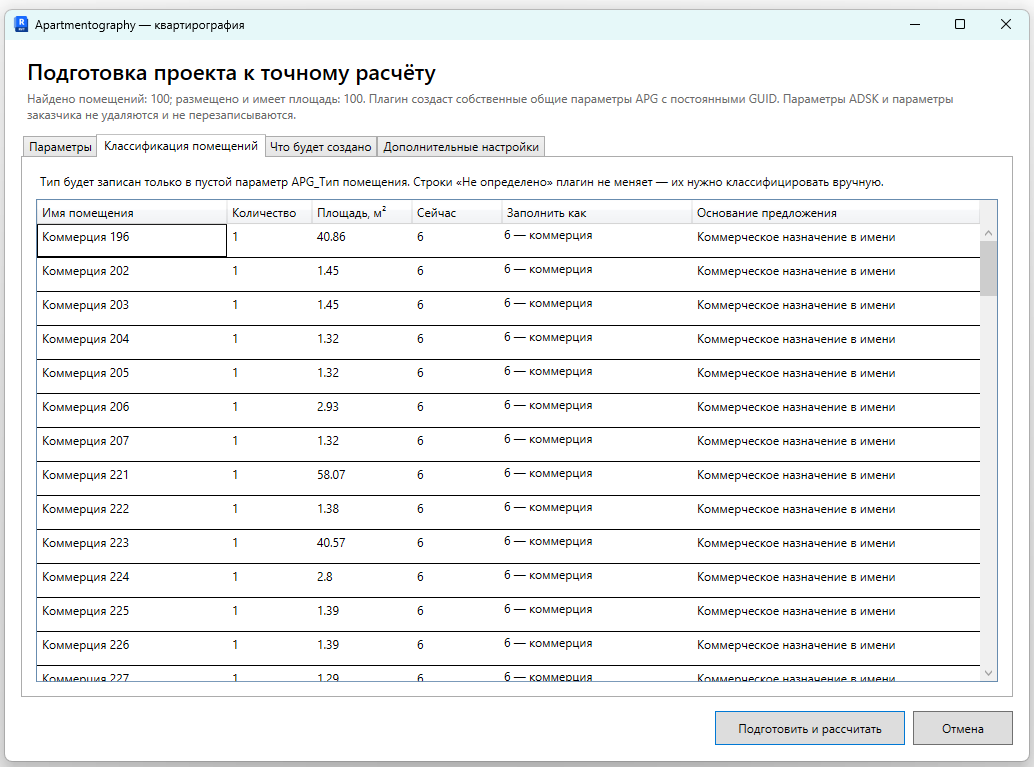This screenshot has width=1034, height=767.
Task: Close the Apartmentography window
Action: point(1006,24)
